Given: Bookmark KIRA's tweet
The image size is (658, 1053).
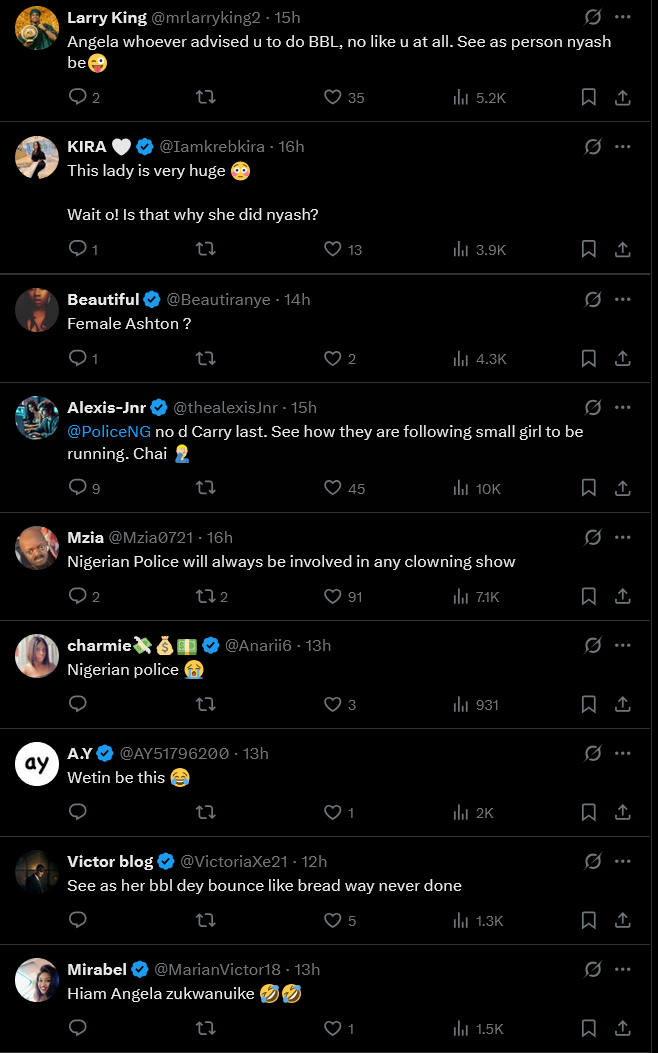Looking at the screenshot, I should click(589, 249).
